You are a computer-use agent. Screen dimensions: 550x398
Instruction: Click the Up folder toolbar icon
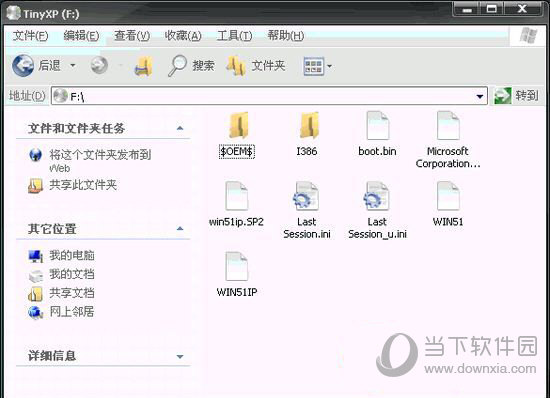(144, 66)
